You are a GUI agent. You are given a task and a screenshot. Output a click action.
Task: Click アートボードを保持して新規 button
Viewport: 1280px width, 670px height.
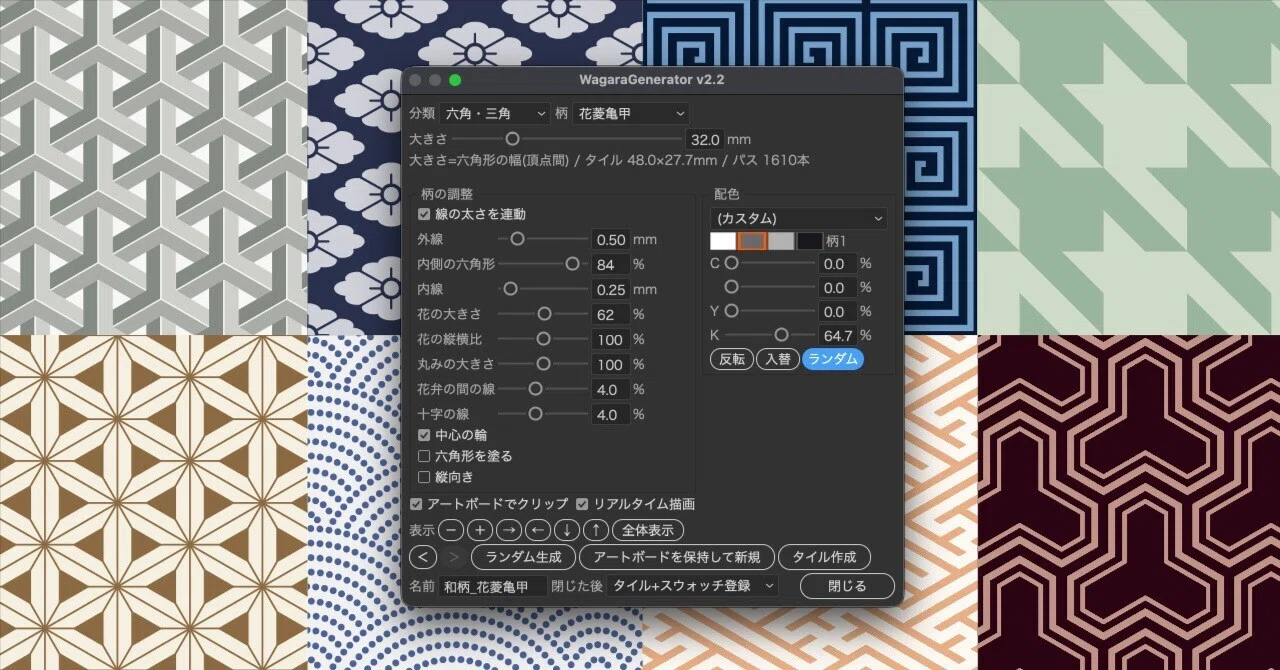point(677,557)
